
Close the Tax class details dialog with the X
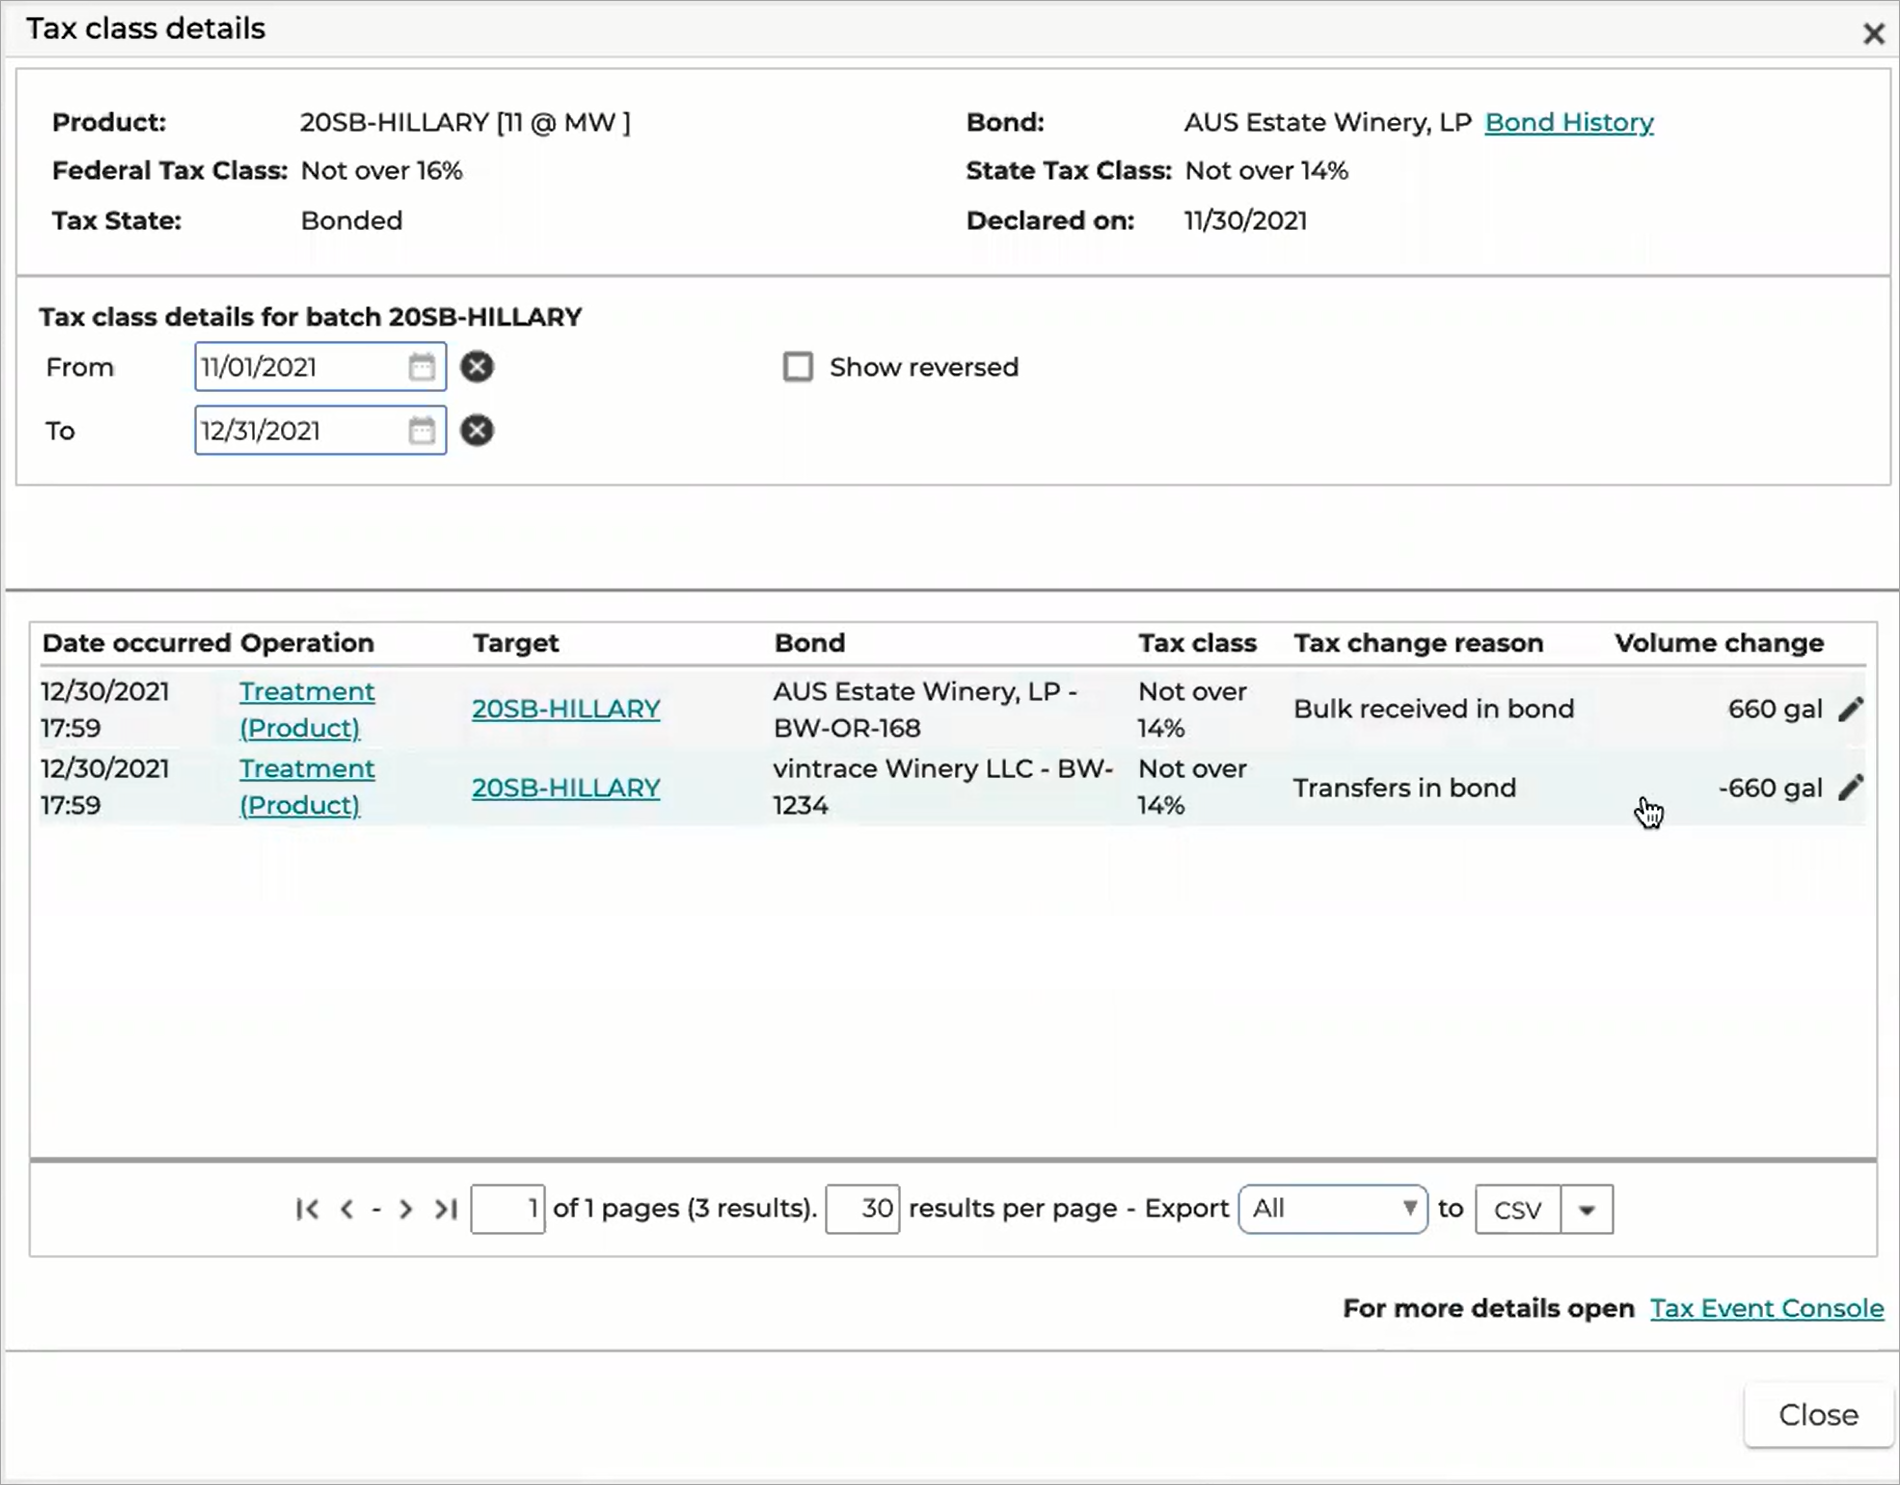(1873, 33)
